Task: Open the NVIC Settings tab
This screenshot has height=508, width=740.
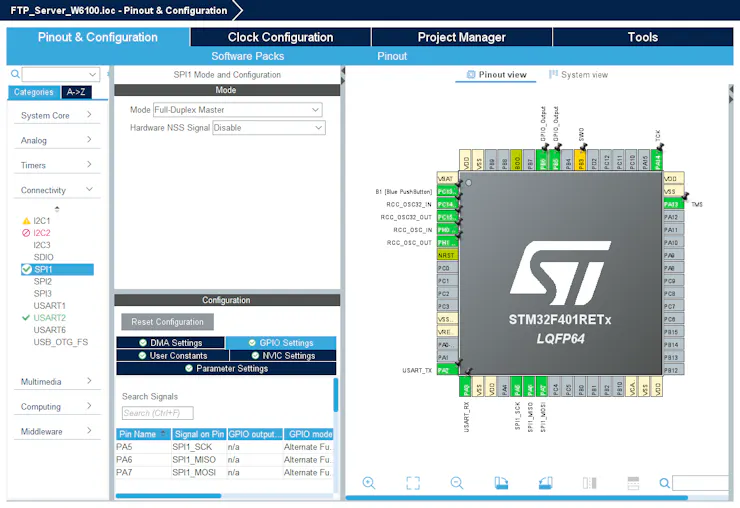Action: [283, 356]
